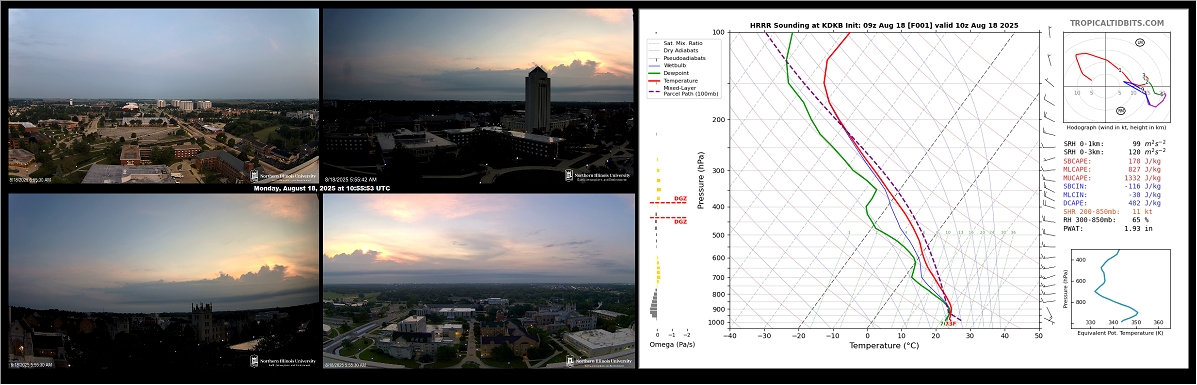
Task: Click the lower red DGZ label
Action: [680, 222]
